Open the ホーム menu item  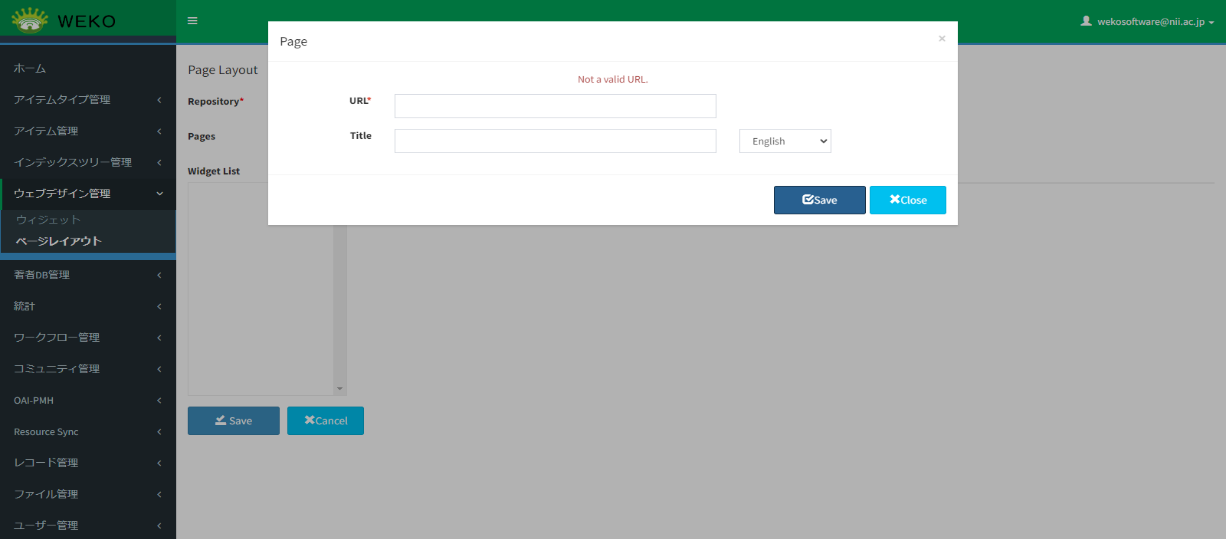[30, 68]
